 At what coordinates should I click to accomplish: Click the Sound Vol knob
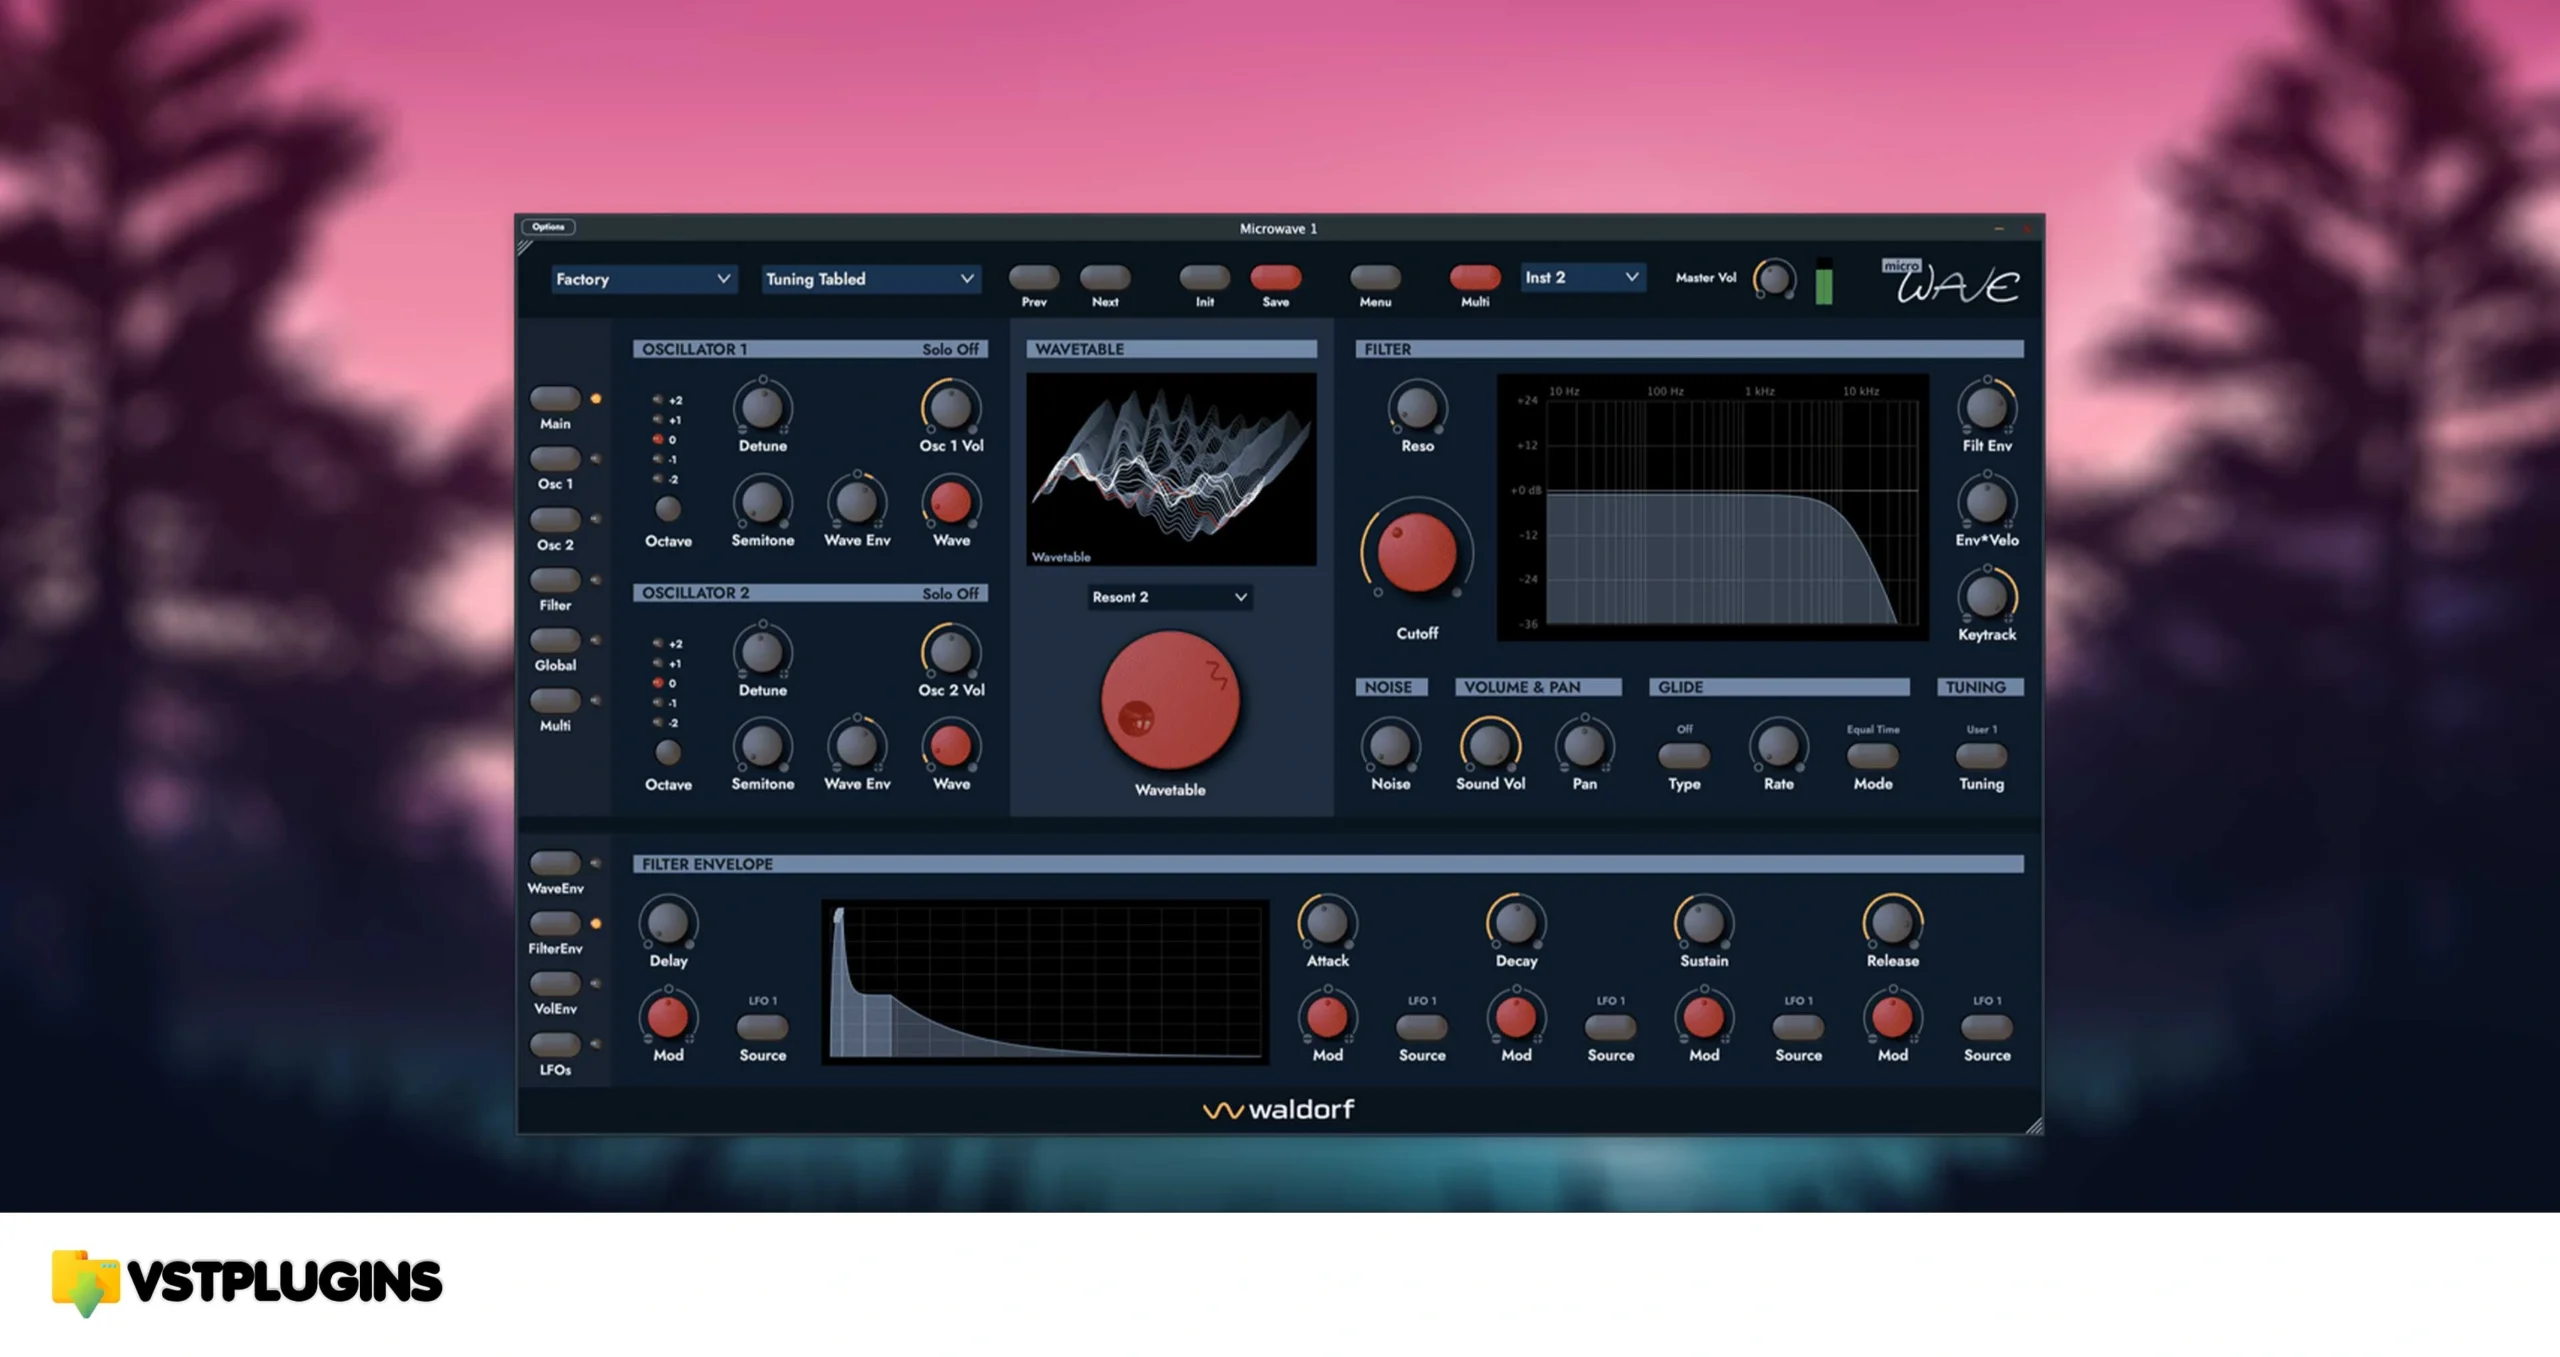pos(1490,746)
